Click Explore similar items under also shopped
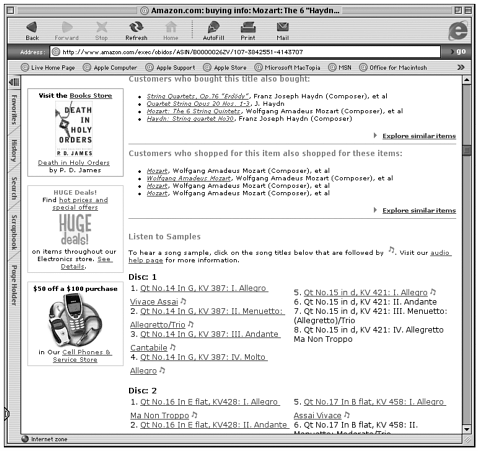 pos(419,210)
